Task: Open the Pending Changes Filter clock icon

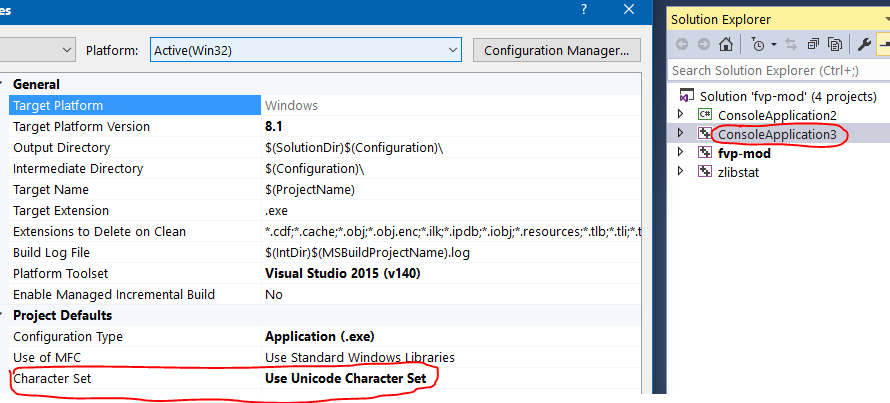Action: click(759, 44)
